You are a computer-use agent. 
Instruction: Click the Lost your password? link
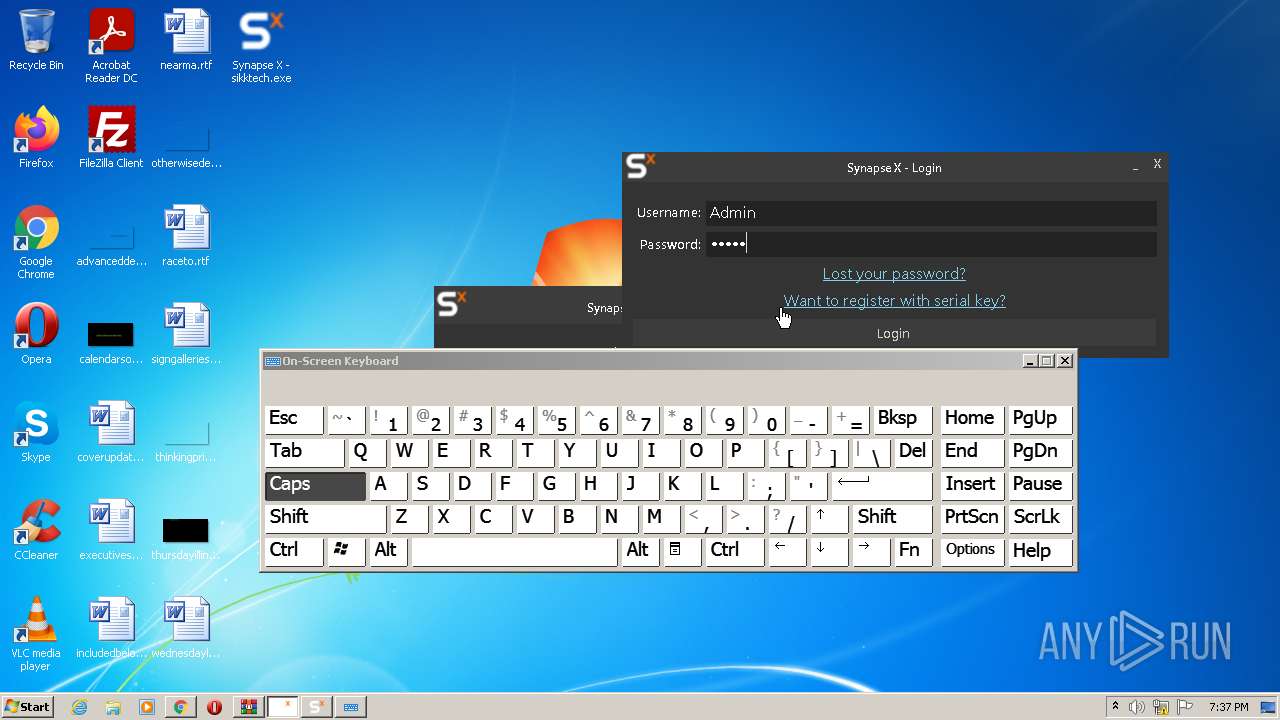[x=894, y=274]
